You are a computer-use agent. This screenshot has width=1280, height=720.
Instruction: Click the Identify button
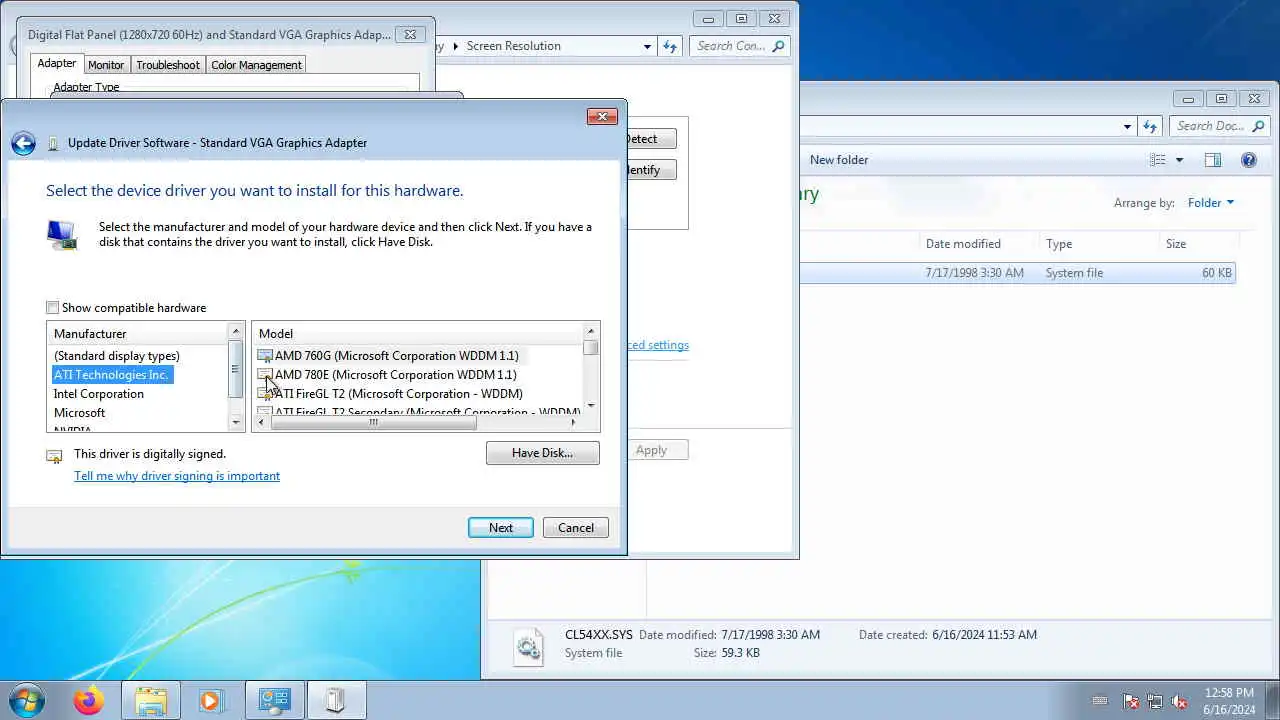coord(651,170)
